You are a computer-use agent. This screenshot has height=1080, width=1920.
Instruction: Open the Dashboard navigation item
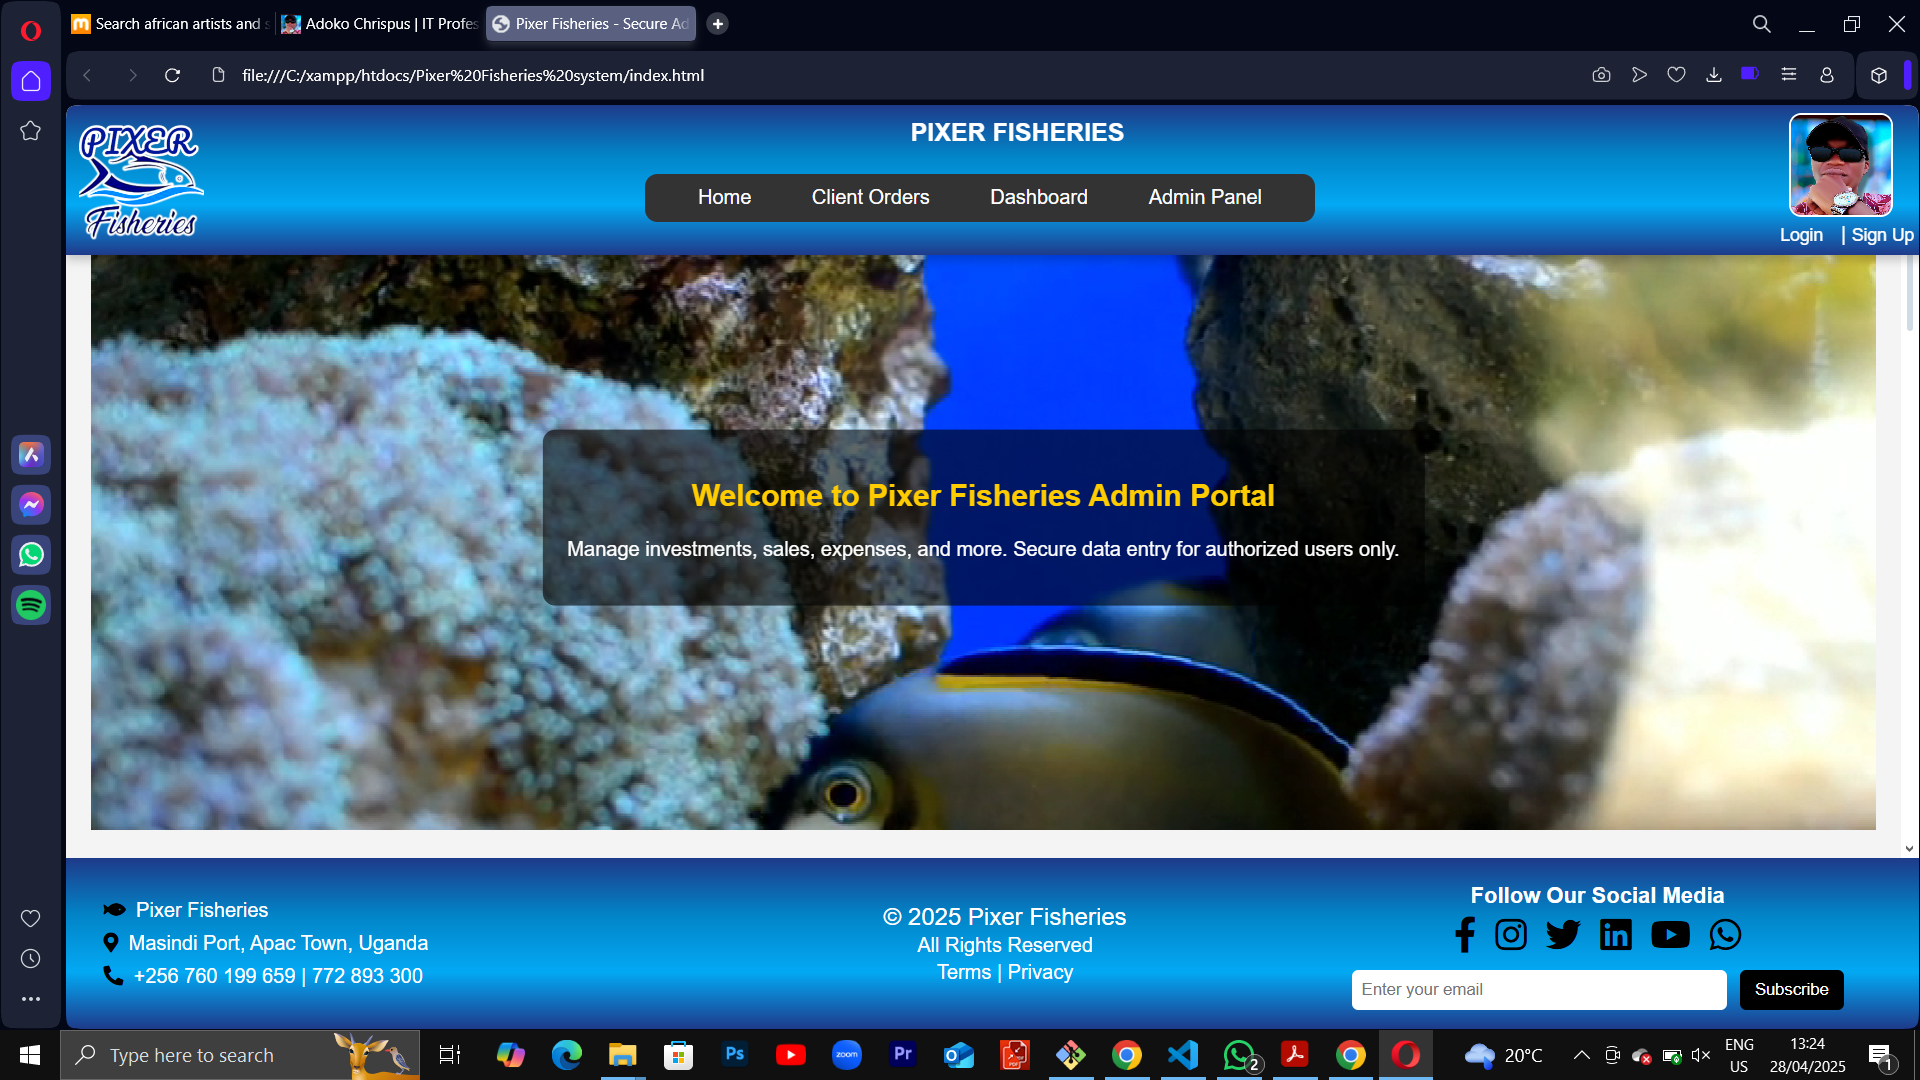pyautogui.click(x=1038, y=197)
